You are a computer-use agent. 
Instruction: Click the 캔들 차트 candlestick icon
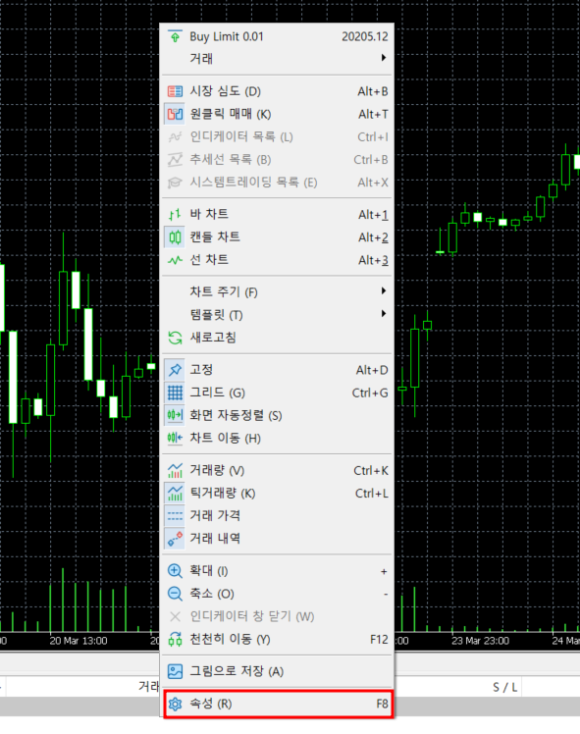click(x=175, y=237)
